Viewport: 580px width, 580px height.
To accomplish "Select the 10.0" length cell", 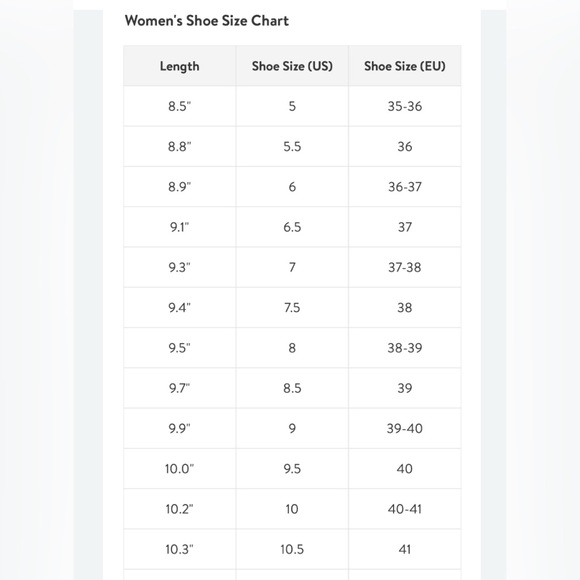I will coord(180,469).
